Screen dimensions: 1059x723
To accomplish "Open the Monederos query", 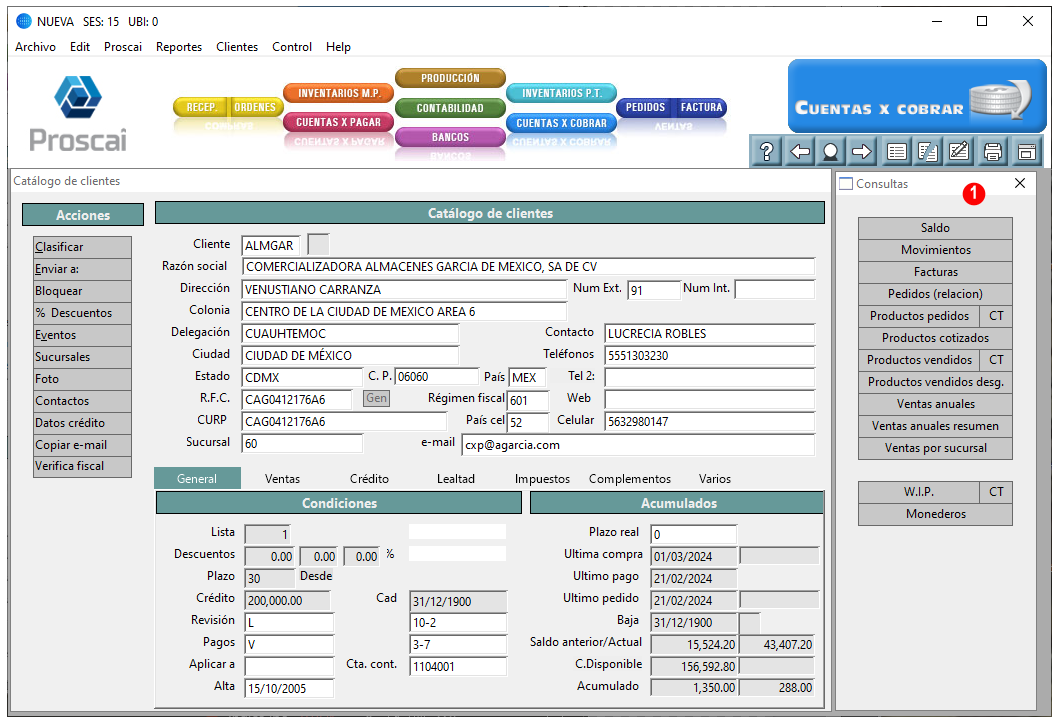I will click(935, 514).
